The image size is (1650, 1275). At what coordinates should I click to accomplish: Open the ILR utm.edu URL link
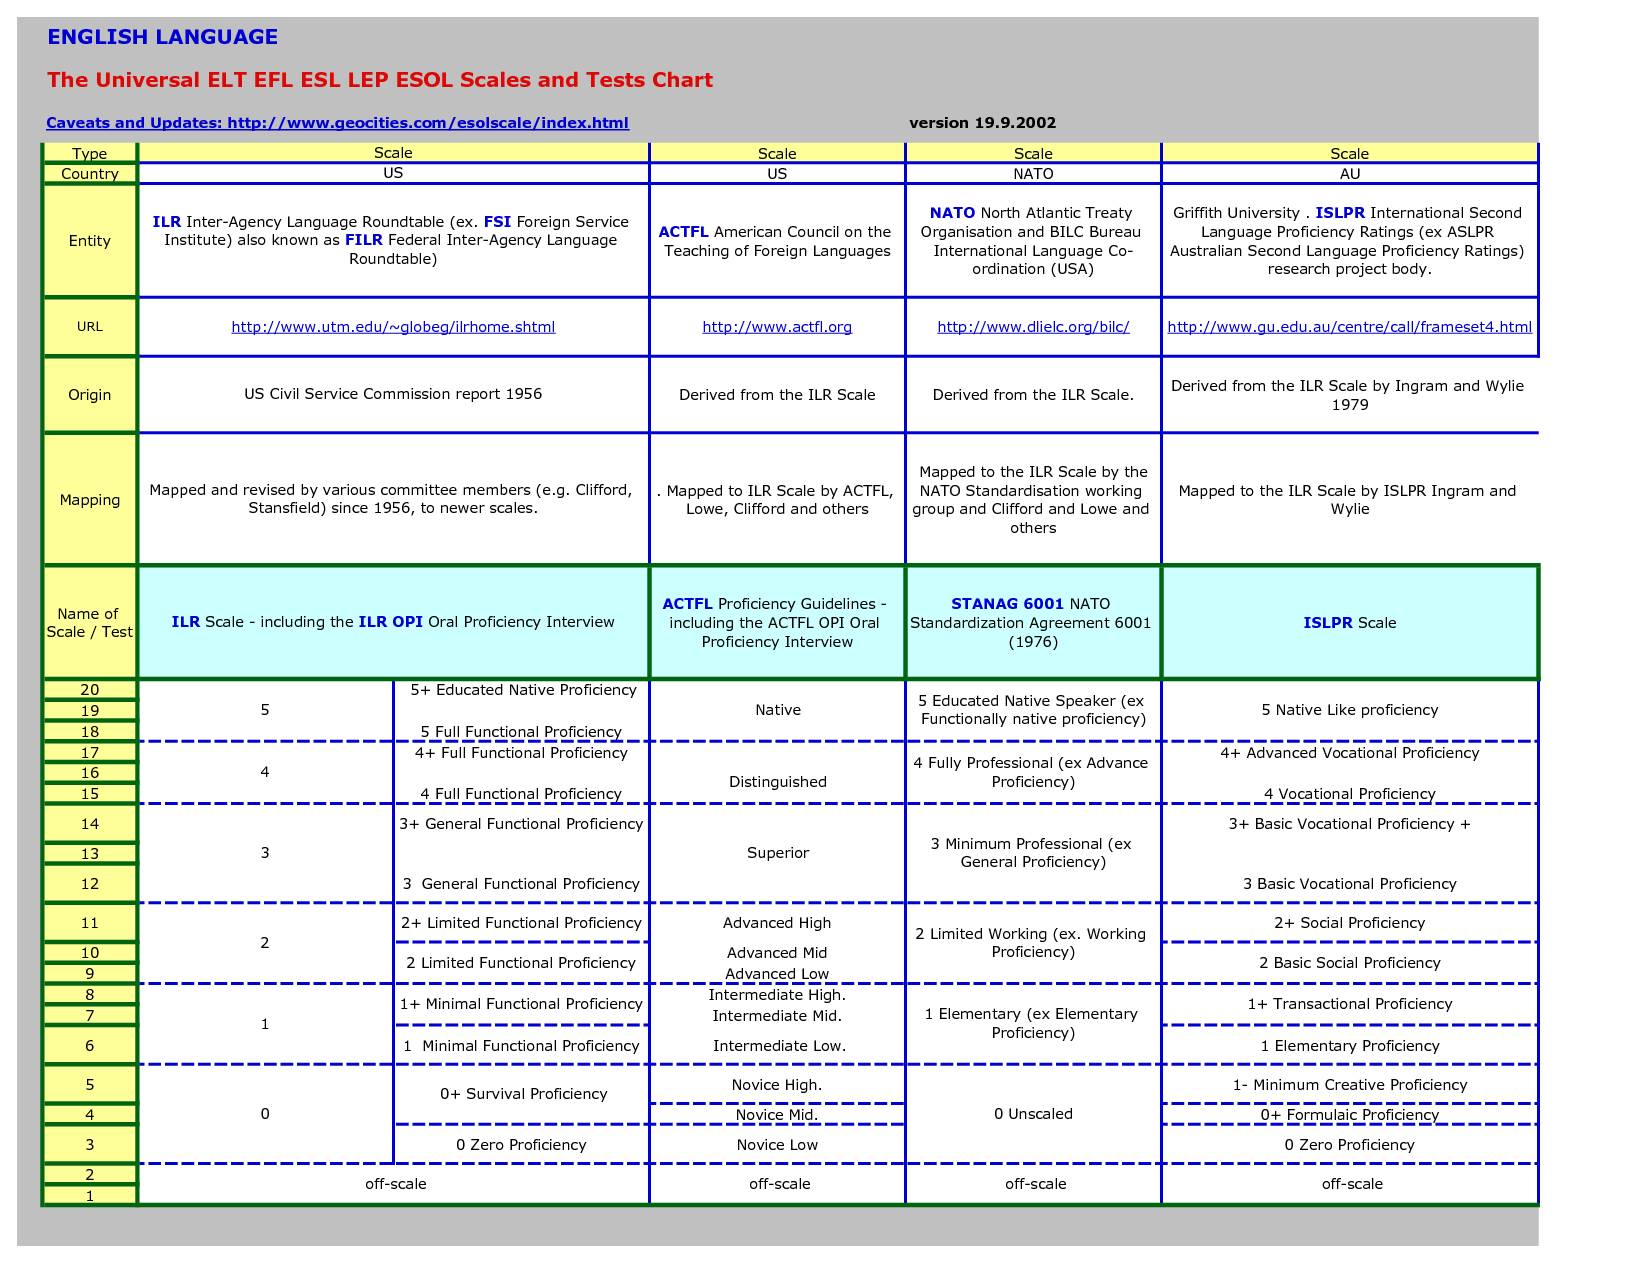393,327
